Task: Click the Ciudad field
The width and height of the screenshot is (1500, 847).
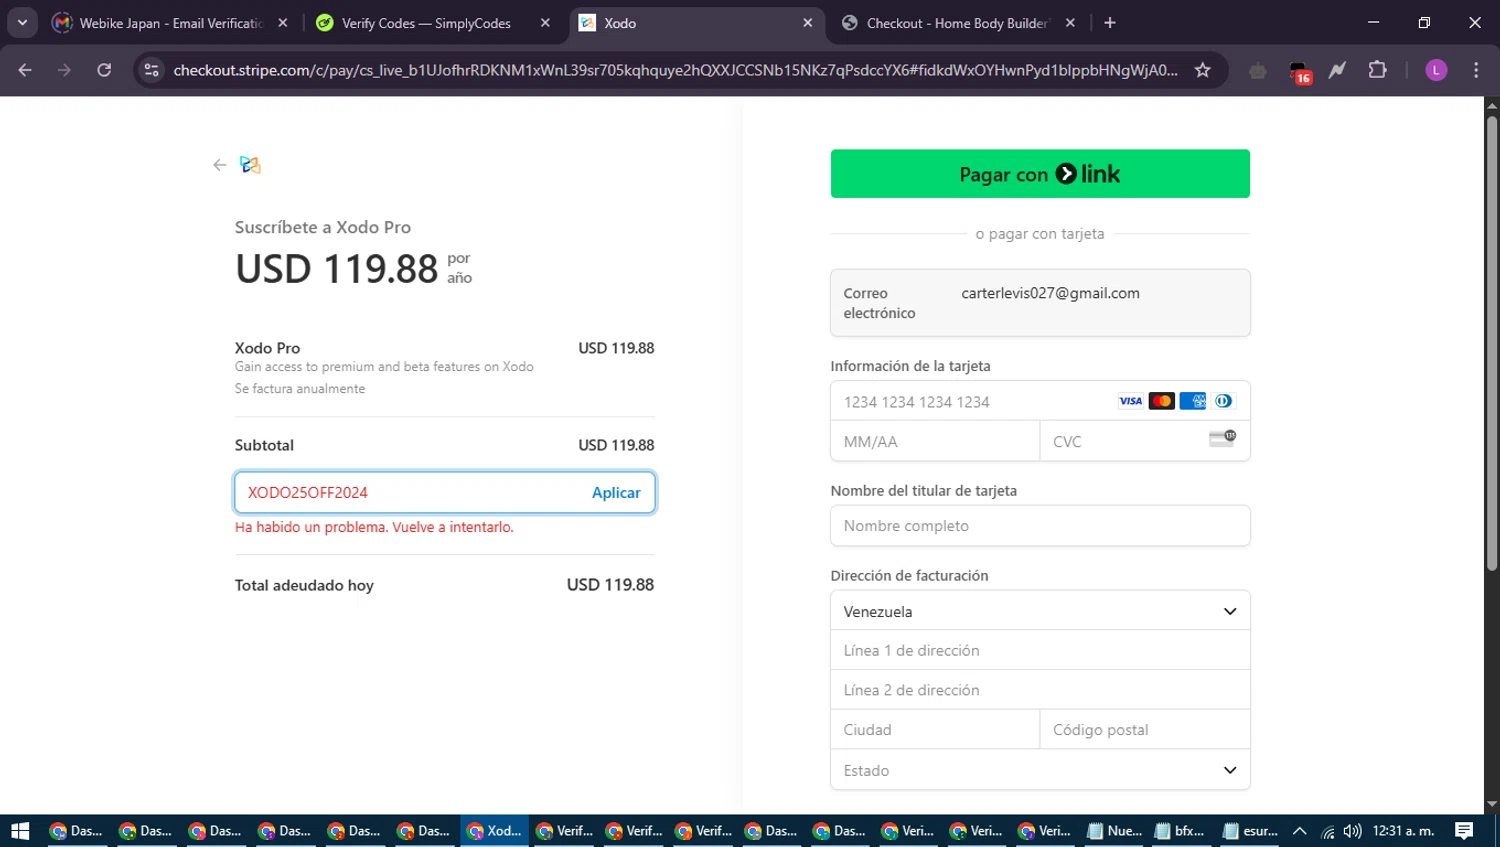Action: point(935,730)
